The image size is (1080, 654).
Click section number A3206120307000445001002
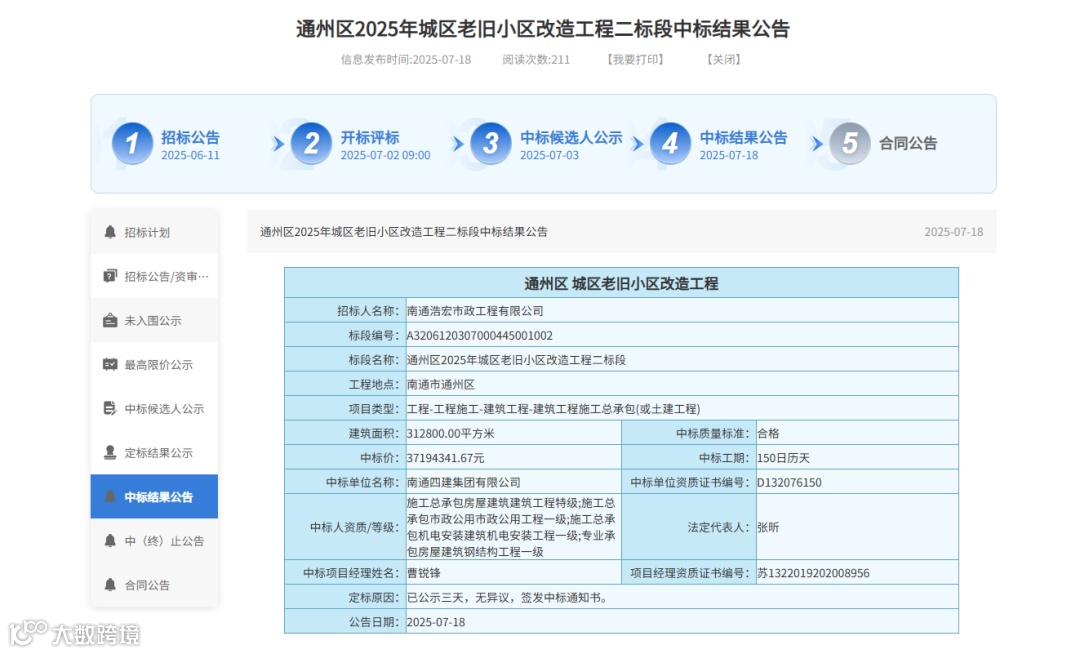(479, 335)
